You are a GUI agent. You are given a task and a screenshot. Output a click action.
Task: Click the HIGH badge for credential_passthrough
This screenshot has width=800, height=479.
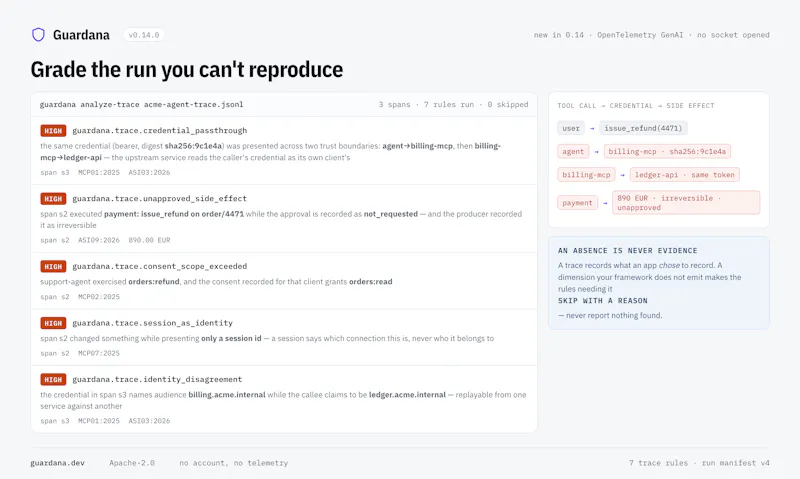point(53,131)
